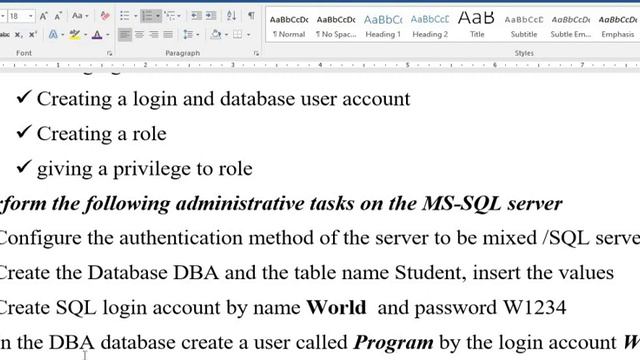Click the word 'World' in bold text
The width and height of the screenshot is (640, 360).
[x=336, y=307]
